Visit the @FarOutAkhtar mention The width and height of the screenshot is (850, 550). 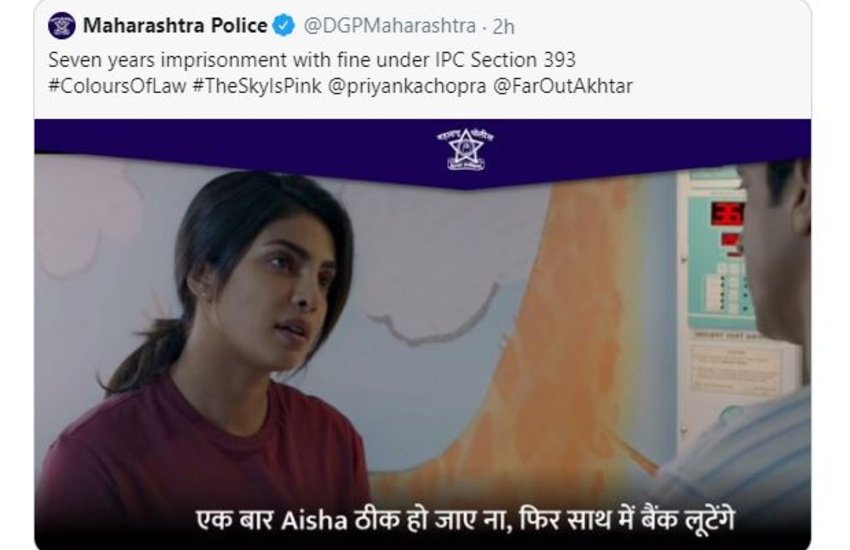(x=563, y=86)
